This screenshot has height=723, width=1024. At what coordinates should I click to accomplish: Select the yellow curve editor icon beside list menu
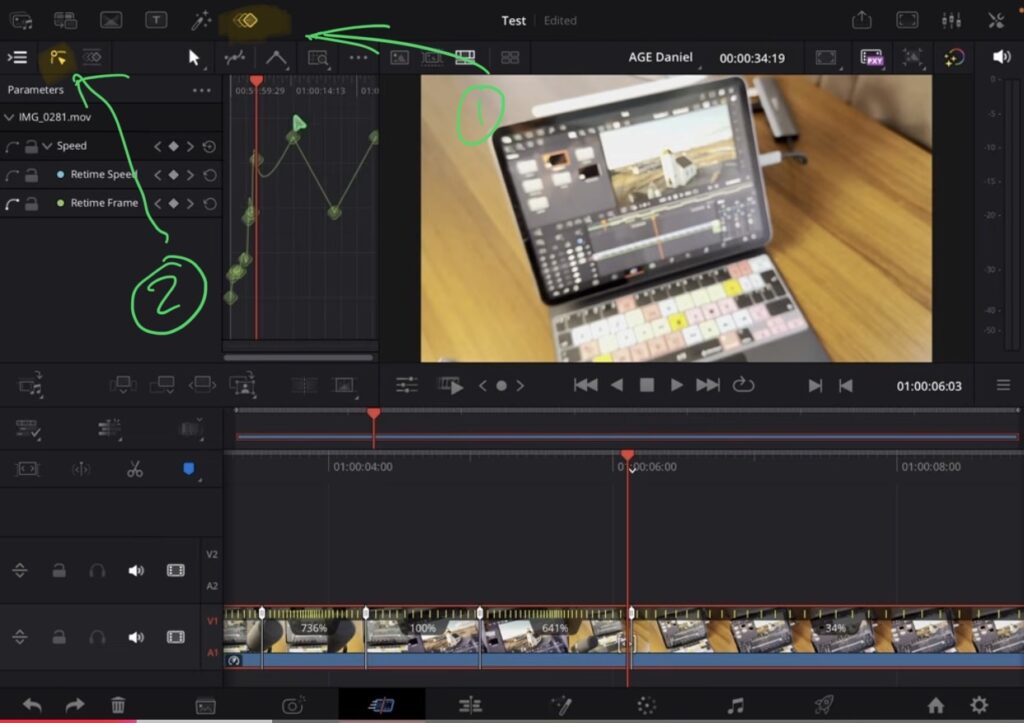click(x=58, y=57)
